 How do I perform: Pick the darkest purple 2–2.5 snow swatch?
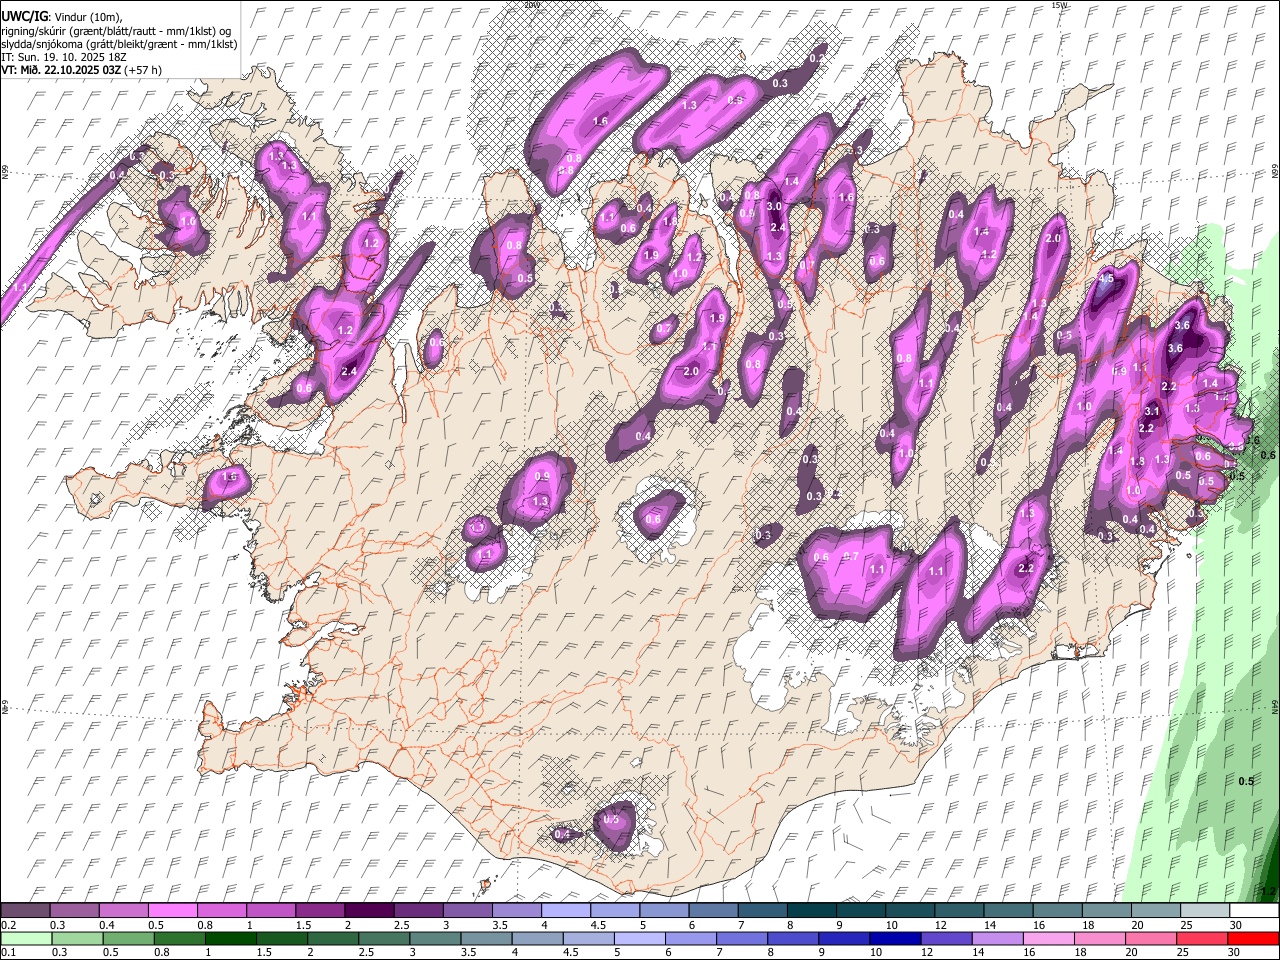tap(368, 911)
